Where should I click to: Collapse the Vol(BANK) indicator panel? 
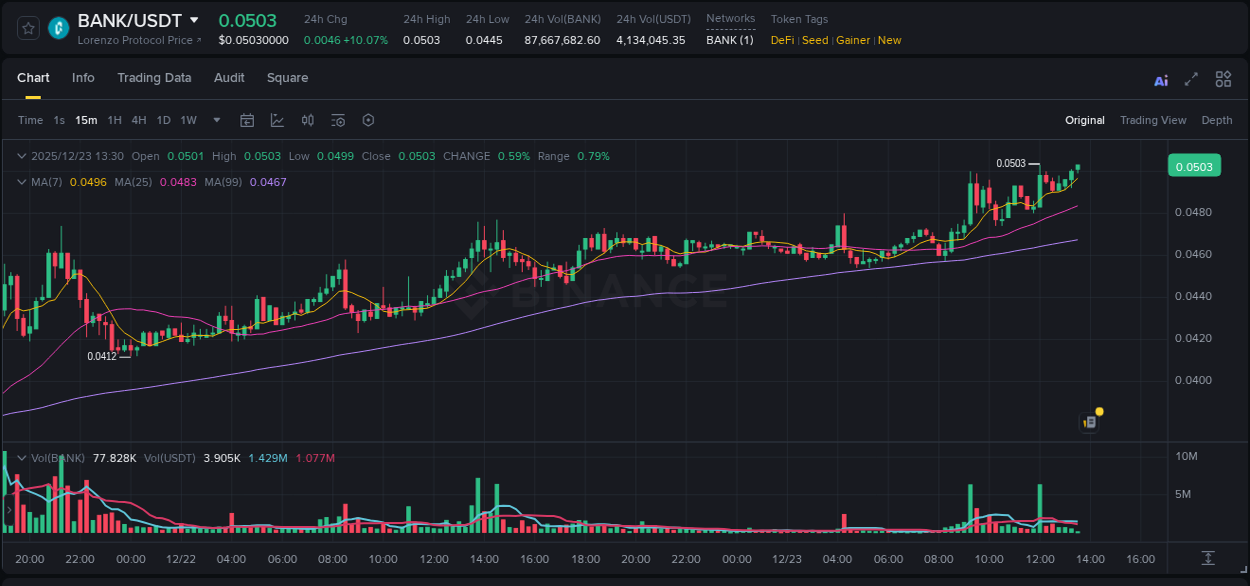21,457
